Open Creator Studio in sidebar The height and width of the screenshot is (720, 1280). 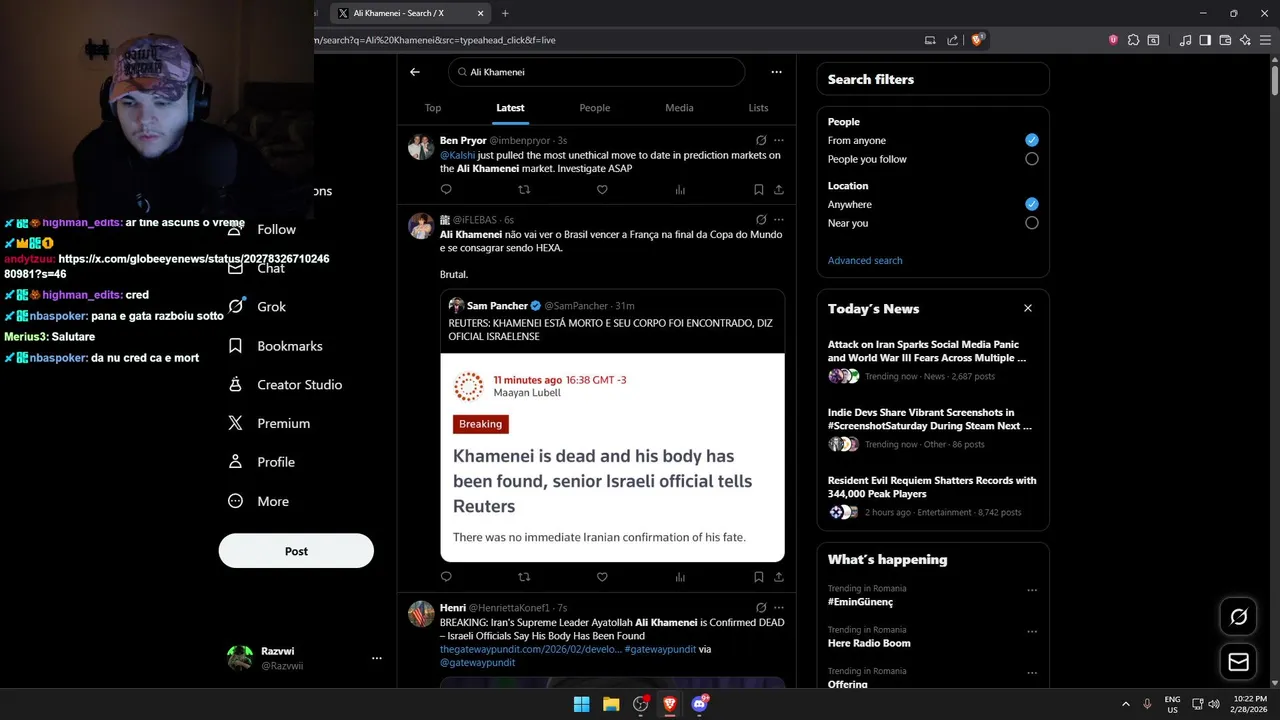[286, 385]
